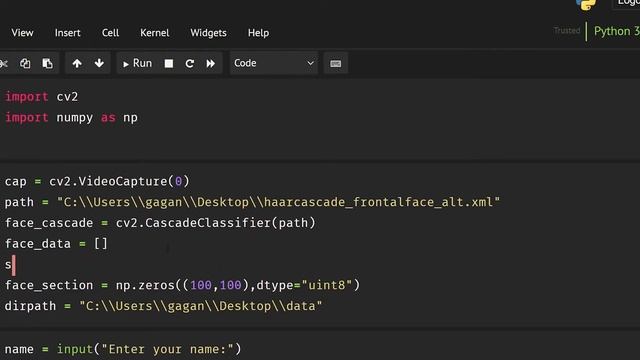Move selected cell up
The image size is (640, 360).
(77, 63)
